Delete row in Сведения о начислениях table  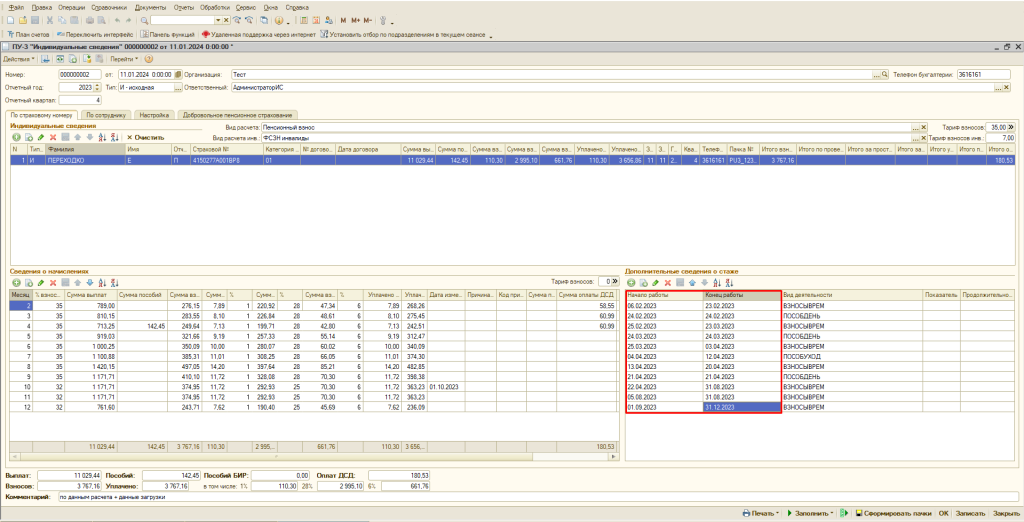(x=53, y=282)
